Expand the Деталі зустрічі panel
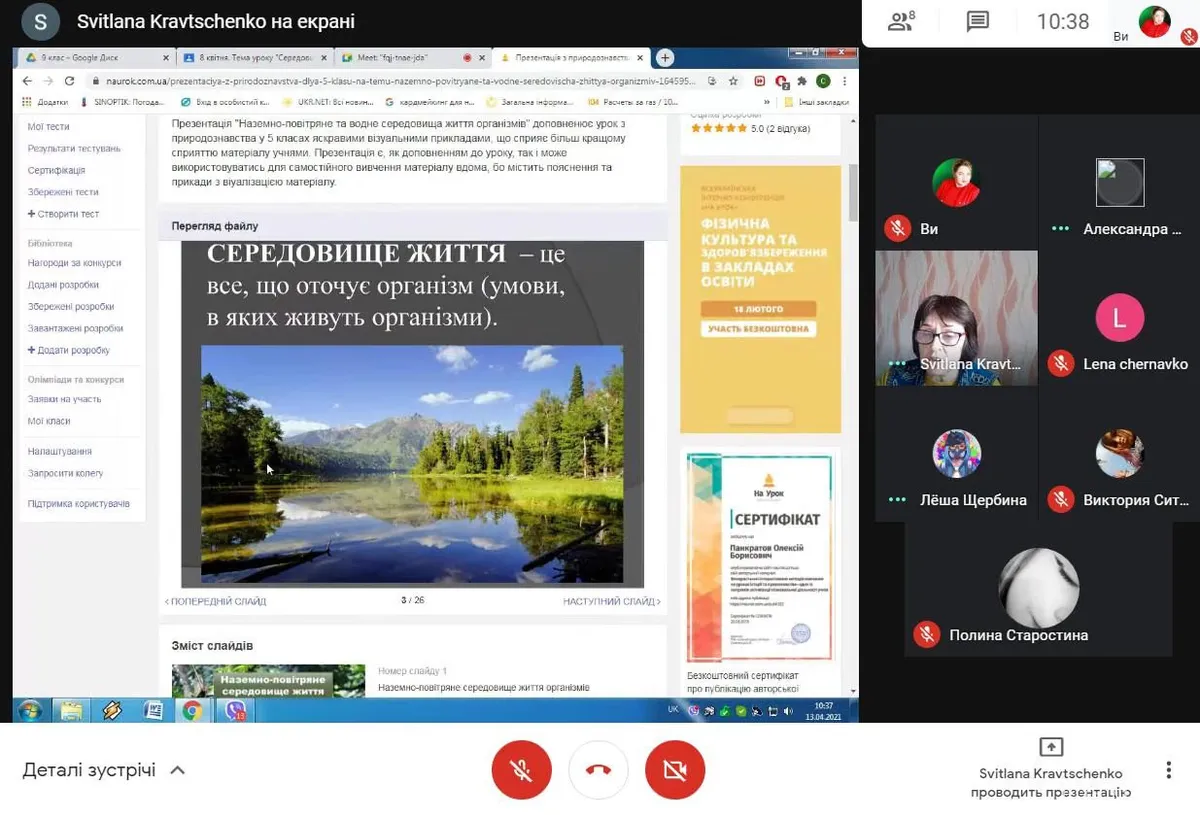 point(104,770)
